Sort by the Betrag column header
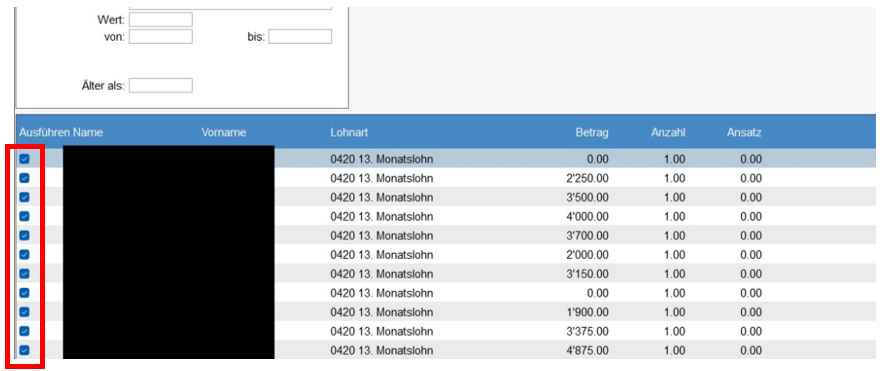The width and height of the screenshot is (883, 371). [592, 133]
